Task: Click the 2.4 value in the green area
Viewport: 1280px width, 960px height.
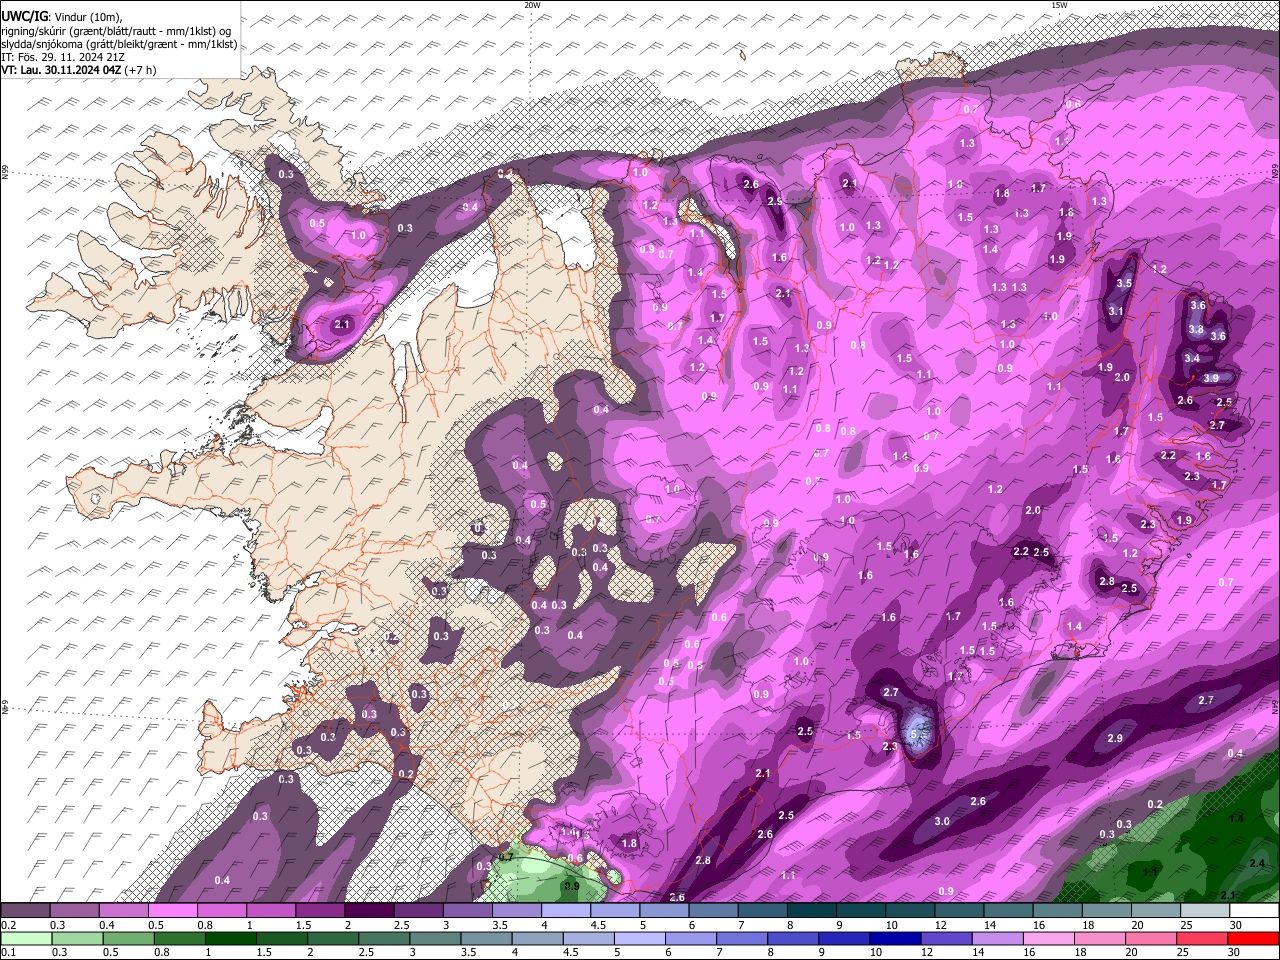Action: (1257, 863)
